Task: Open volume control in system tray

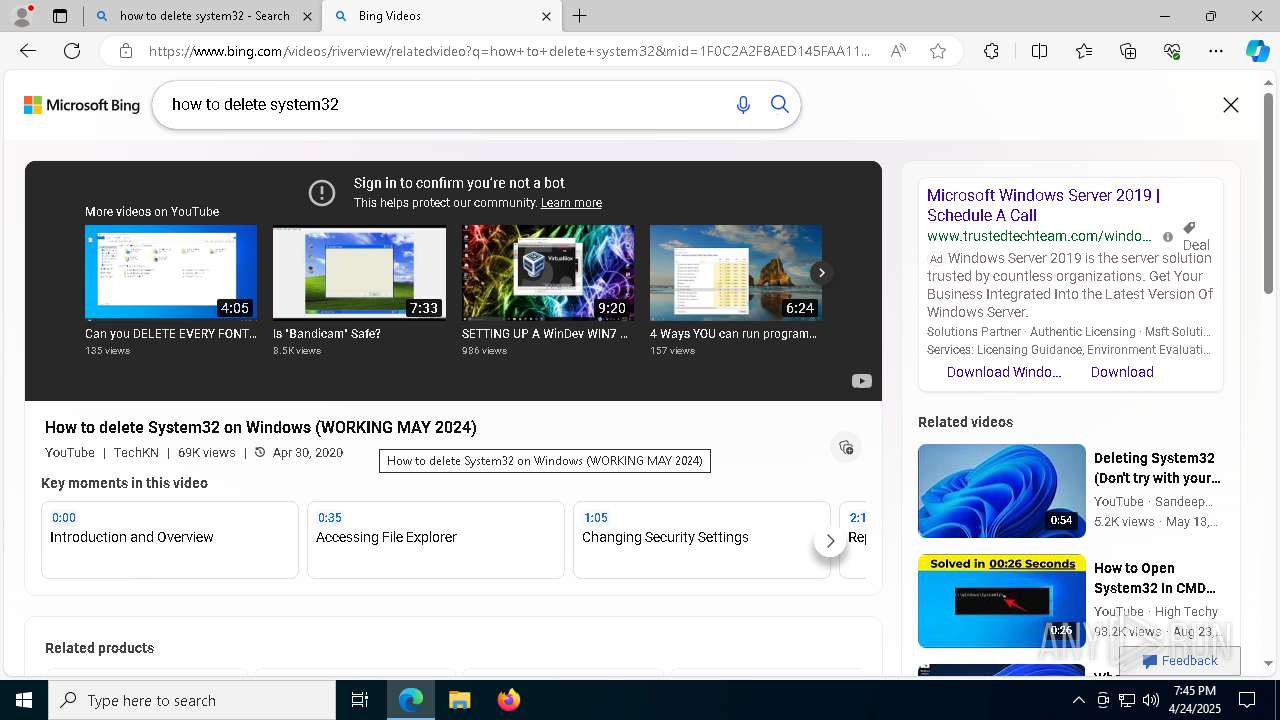Action: pos(1150,700)
